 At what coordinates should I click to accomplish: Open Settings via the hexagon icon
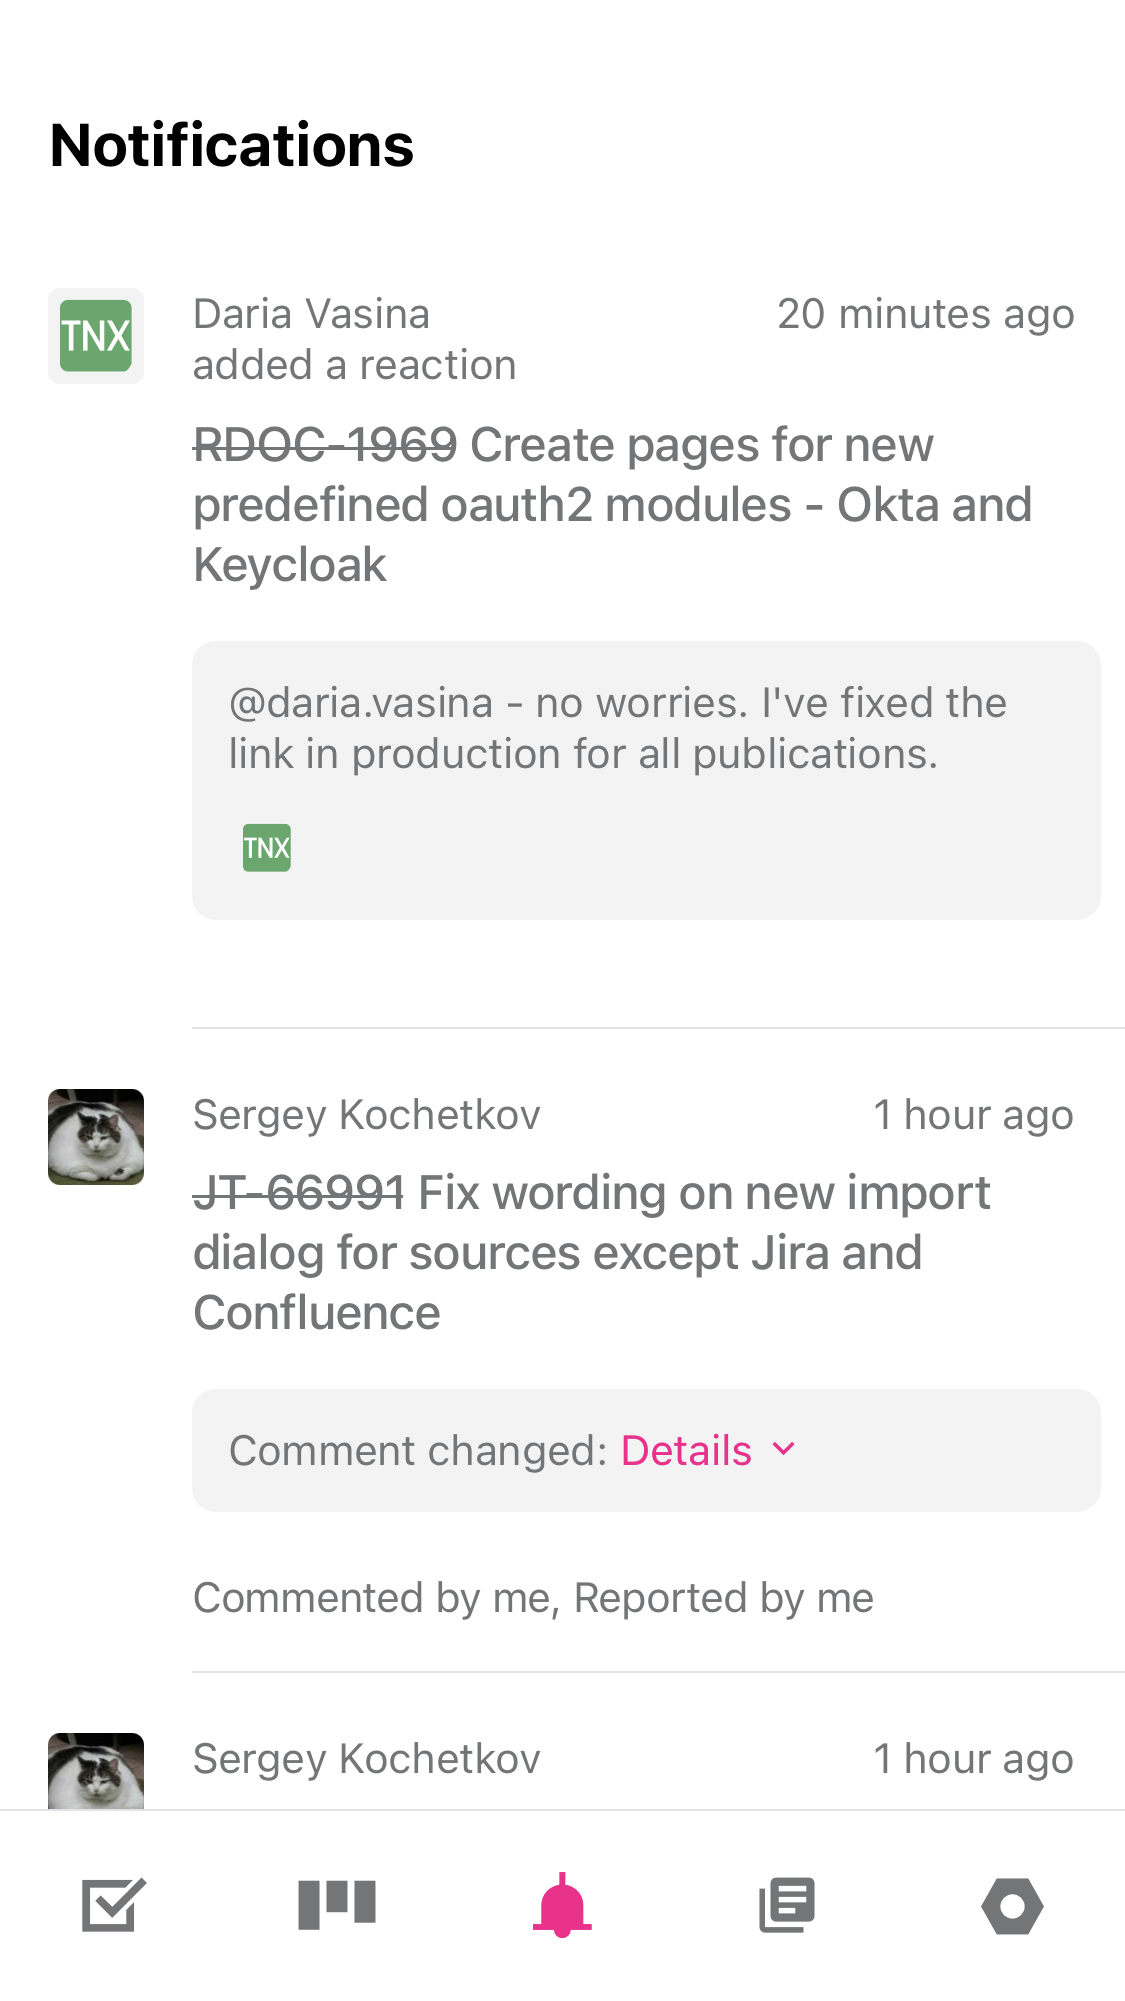click(x=1012, y=1905)
